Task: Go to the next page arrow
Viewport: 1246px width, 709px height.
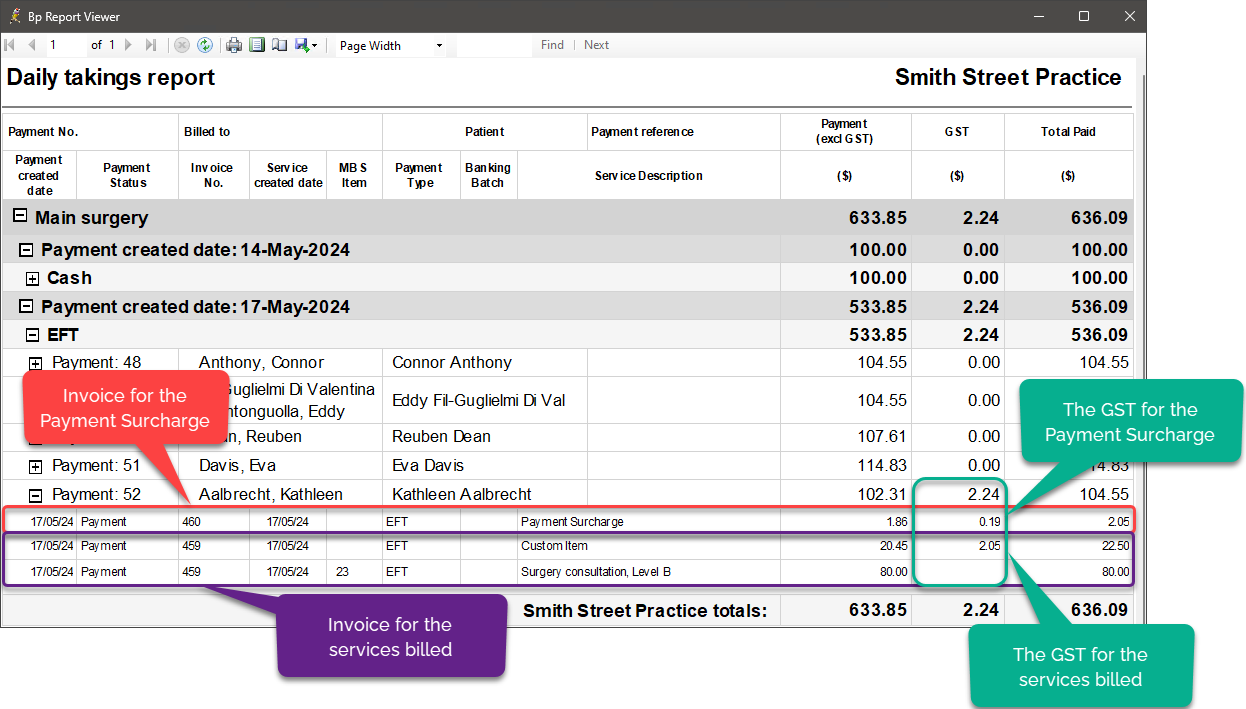Action: click(x=129, y=45)
